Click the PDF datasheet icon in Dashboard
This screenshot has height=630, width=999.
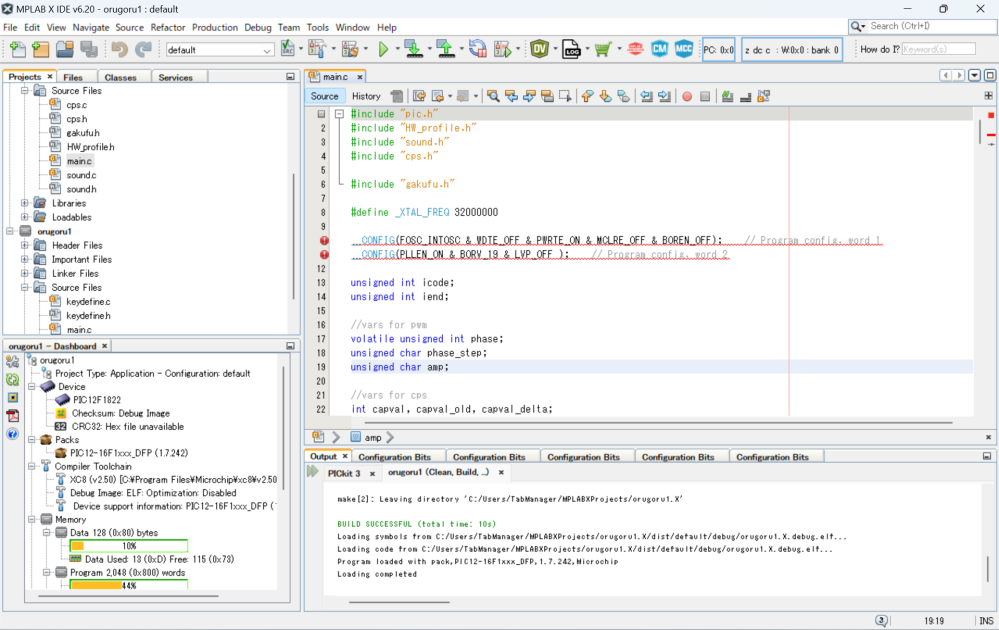pyautogui.click(x=13, y=416)
